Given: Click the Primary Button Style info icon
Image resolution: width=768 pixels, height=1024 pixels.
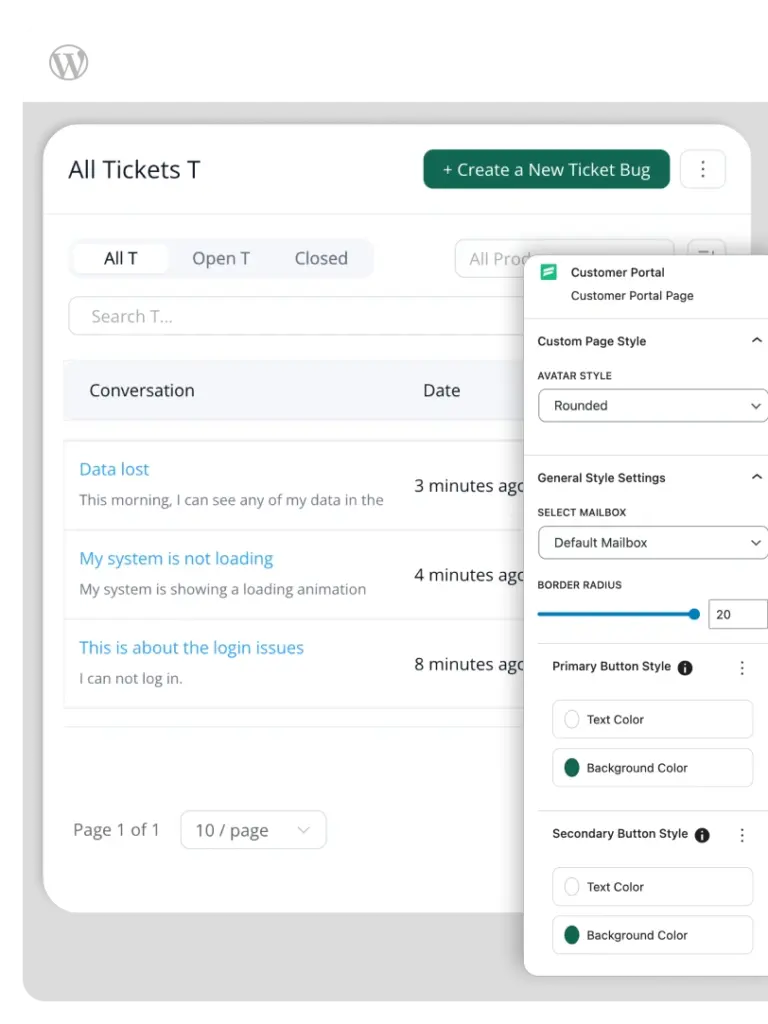Looking at the screenshot, I should [x=685, y=668].
